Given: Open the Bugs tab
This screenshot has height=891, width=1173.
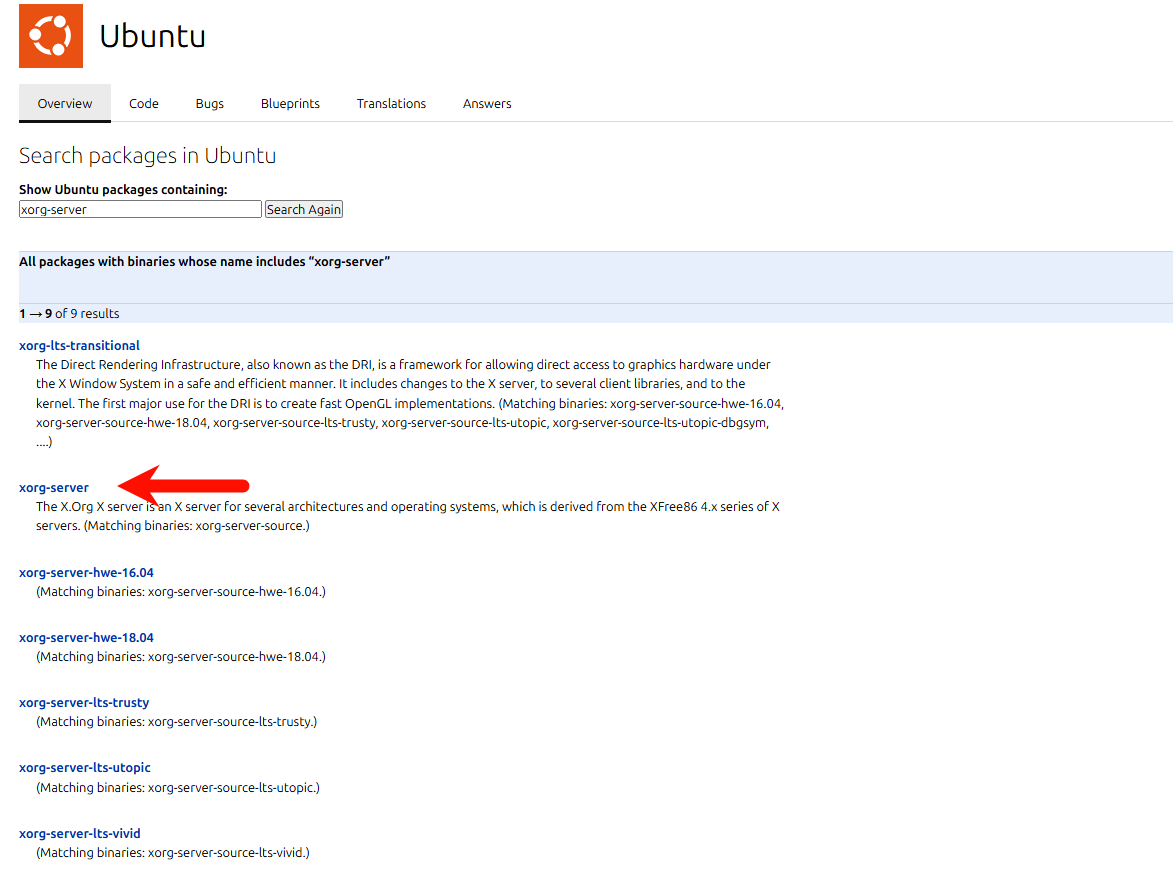Looking at the screenshot, I should [209, 103].
